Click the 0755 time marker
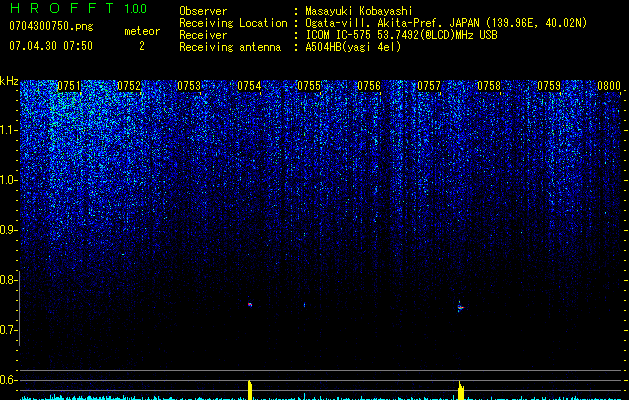The width and height of the screenshot is (629, 400). [x=309, y=86]
